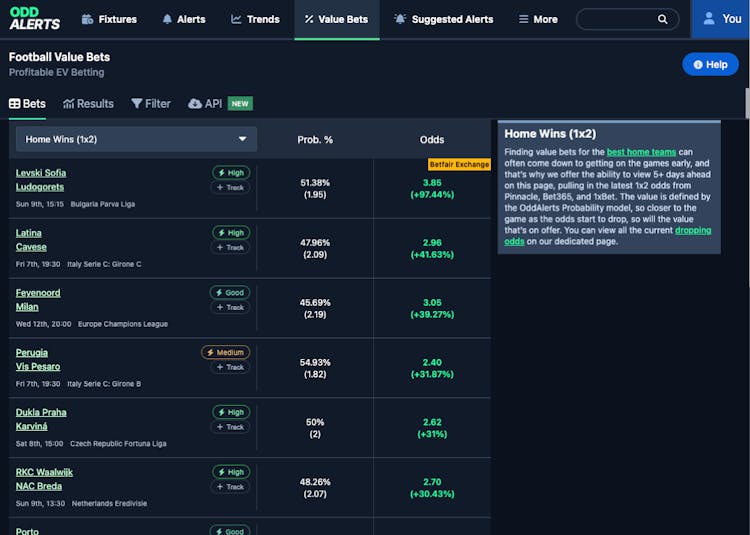Go to the Trends page
This screenshot has width=750, height=535.
255,19
